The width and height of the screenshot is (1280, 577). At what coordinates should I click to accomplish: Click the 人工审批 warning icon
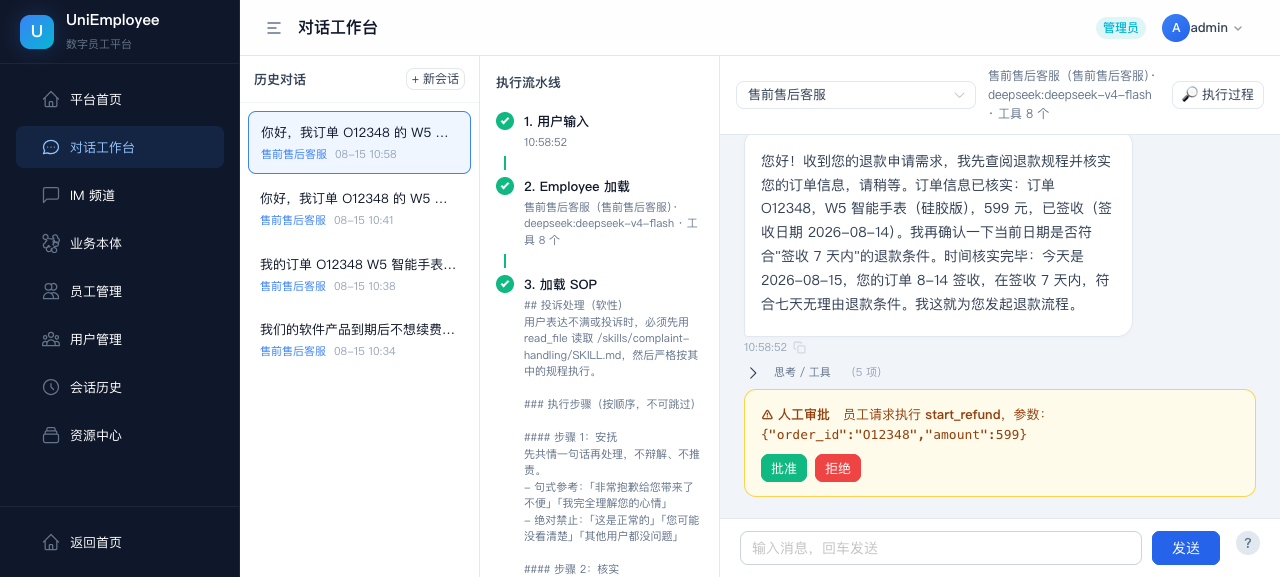(767, 414)
